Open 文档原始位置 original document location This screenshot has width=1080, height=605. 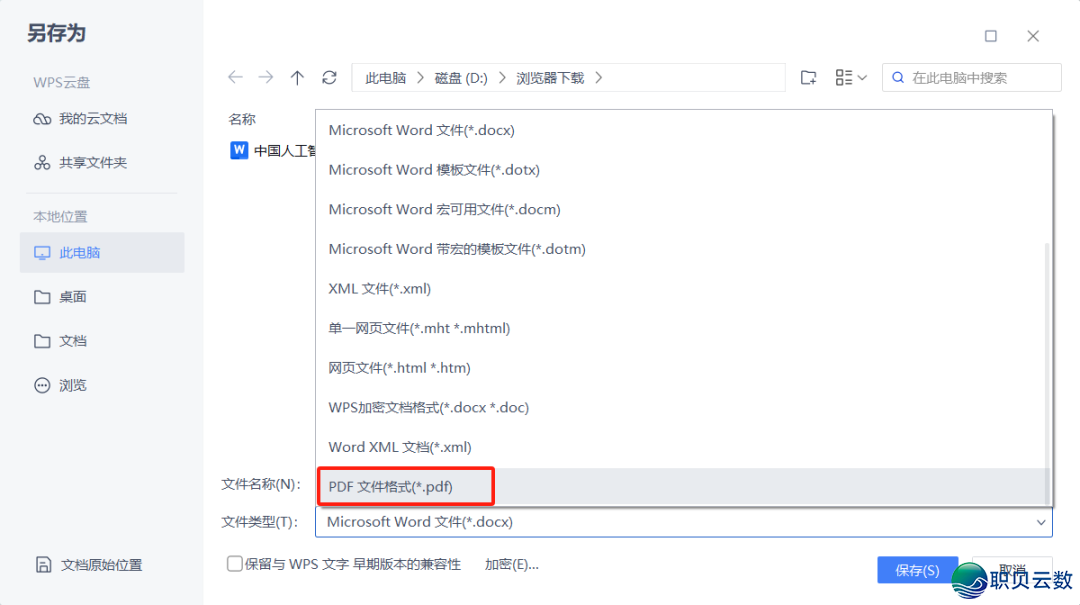click(89, 565)
